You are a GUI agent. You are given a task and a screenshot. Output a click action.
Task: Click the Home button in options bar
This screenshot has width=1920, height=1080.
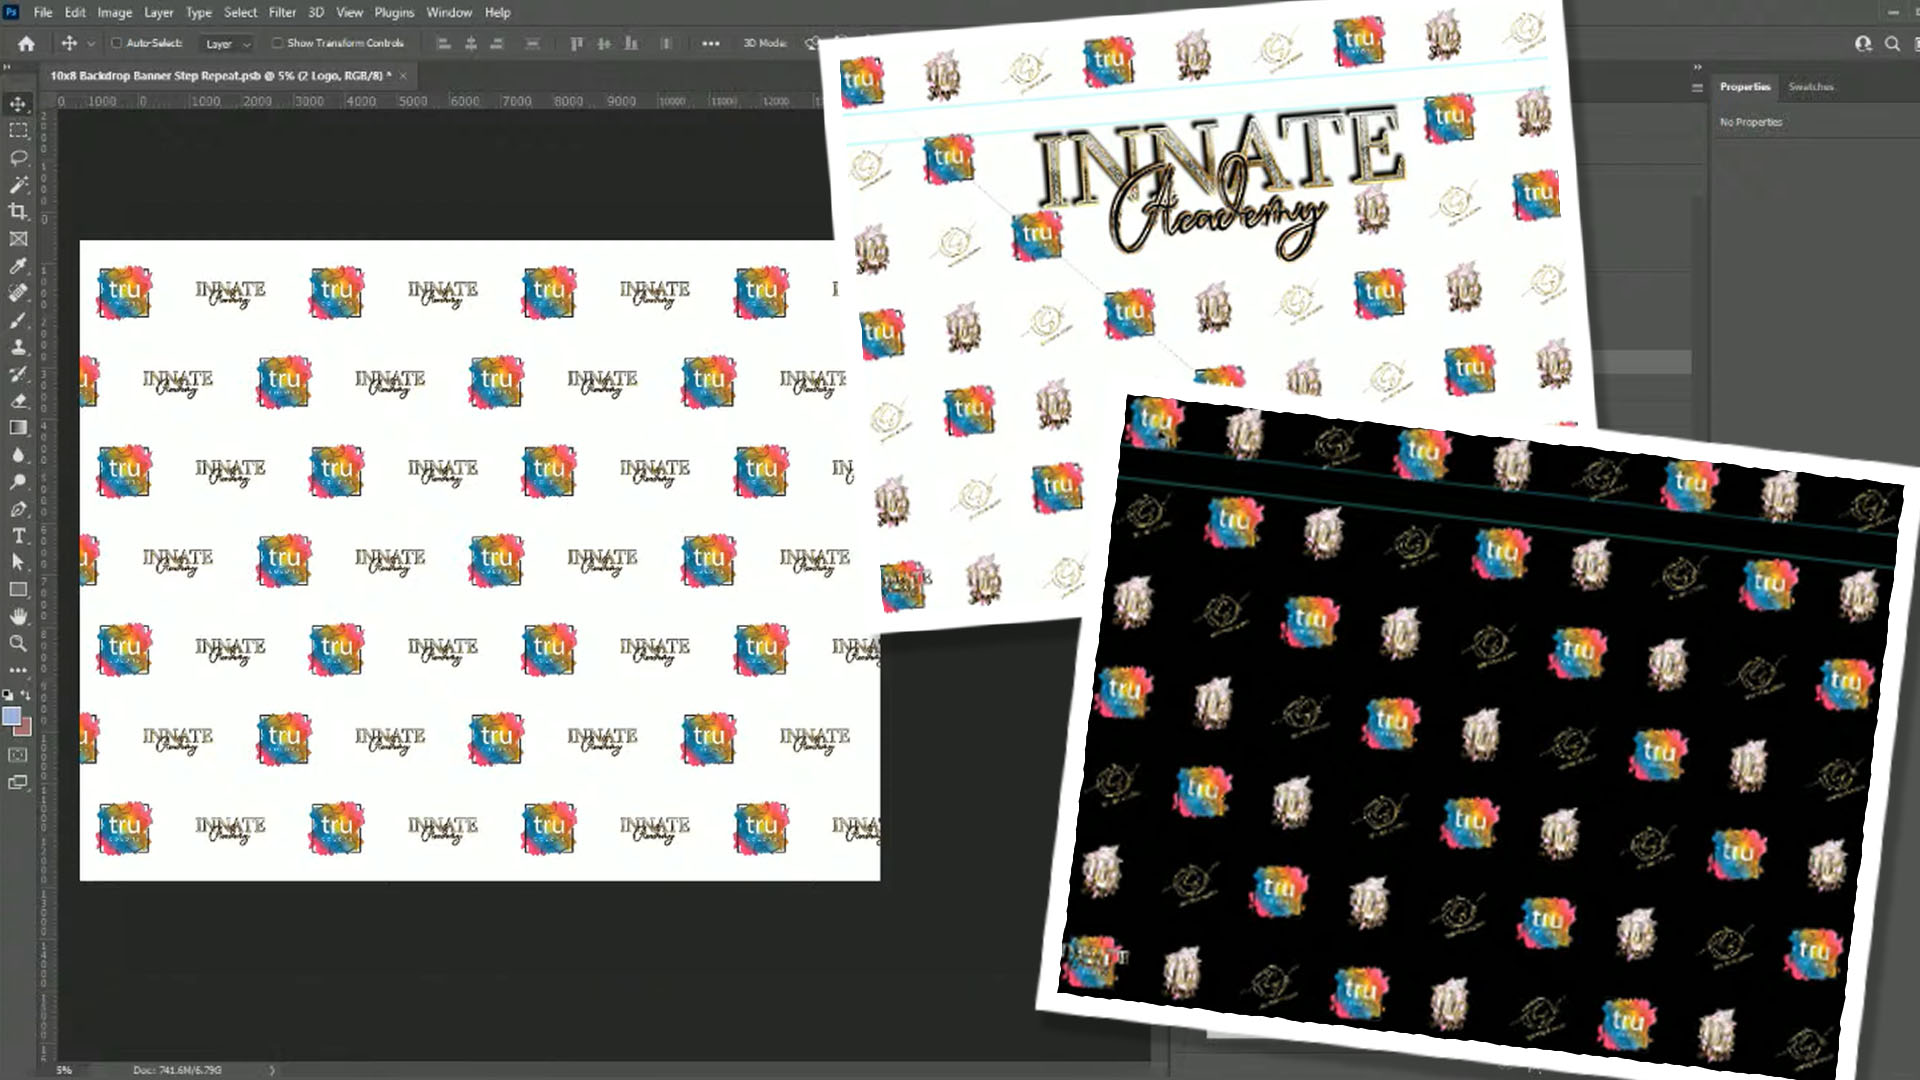(x=27, y=43)
